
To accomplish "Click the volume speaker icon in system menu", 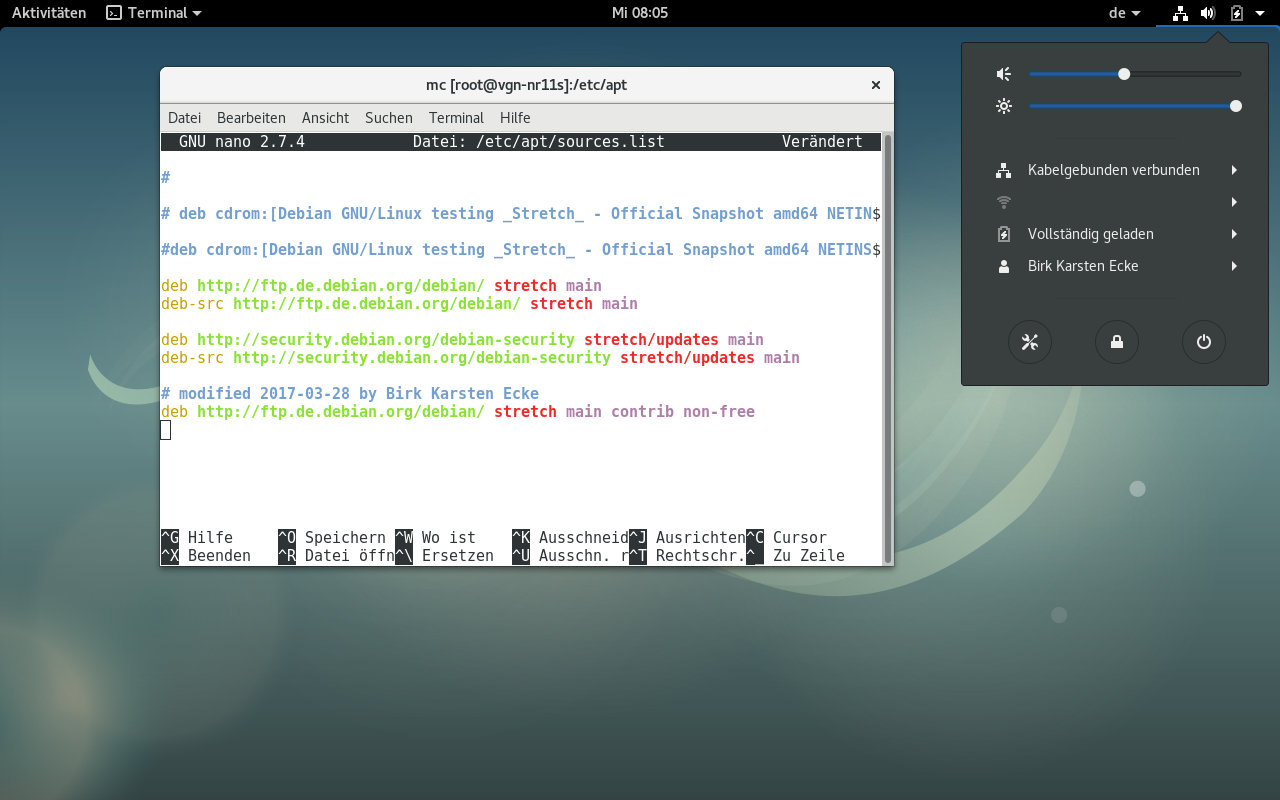I will point(1004,74).
